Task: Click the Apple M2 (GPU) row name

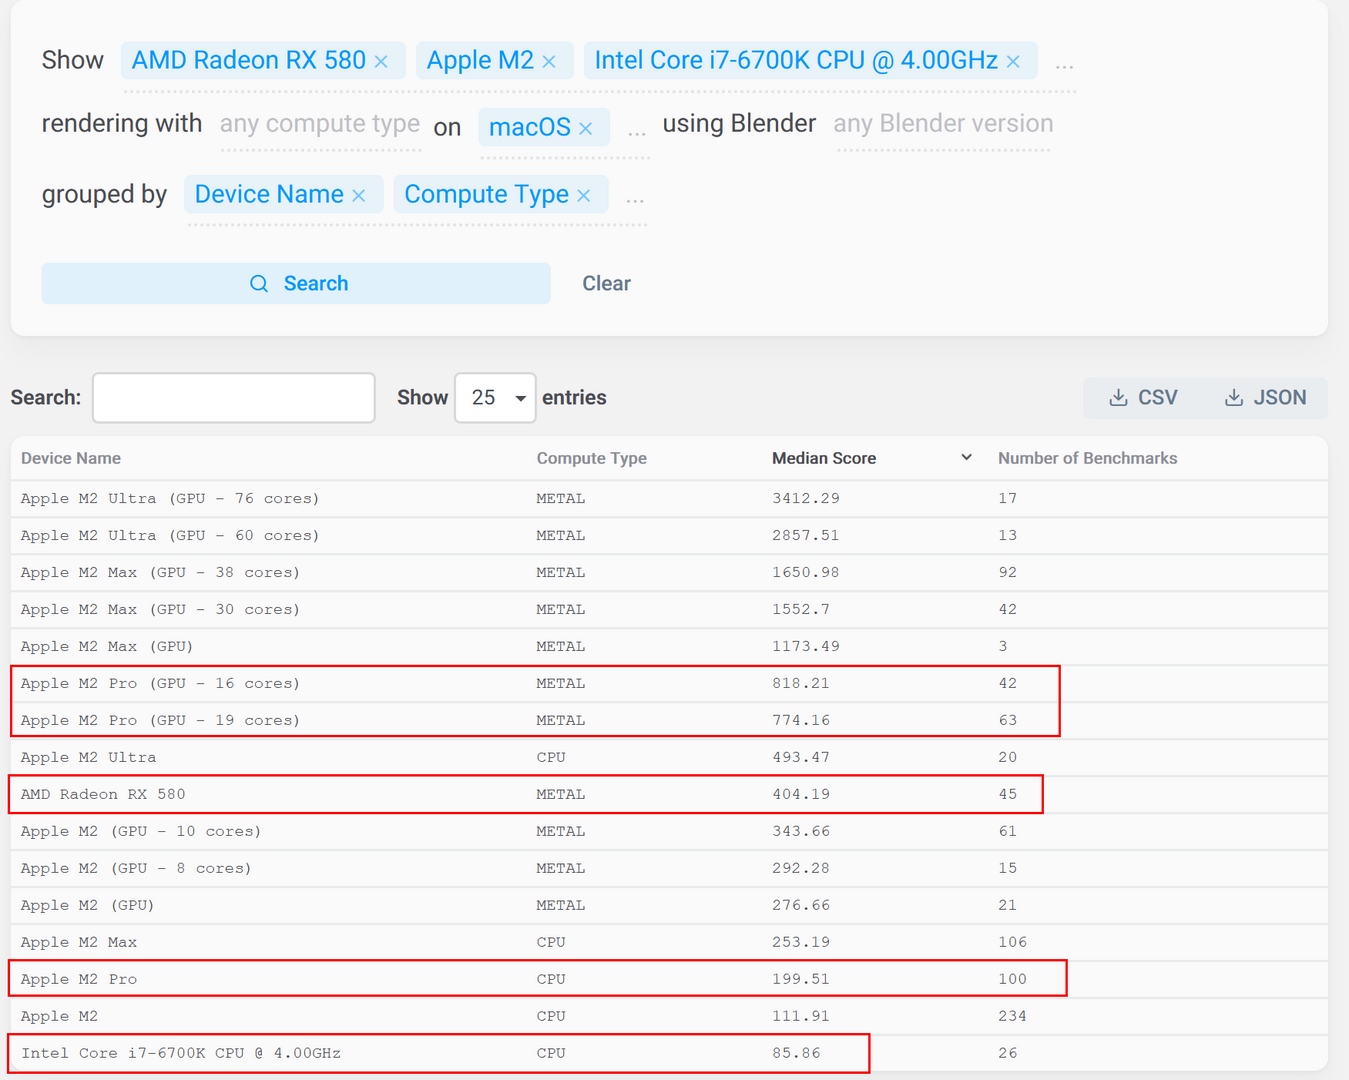Action: (88, 905)
